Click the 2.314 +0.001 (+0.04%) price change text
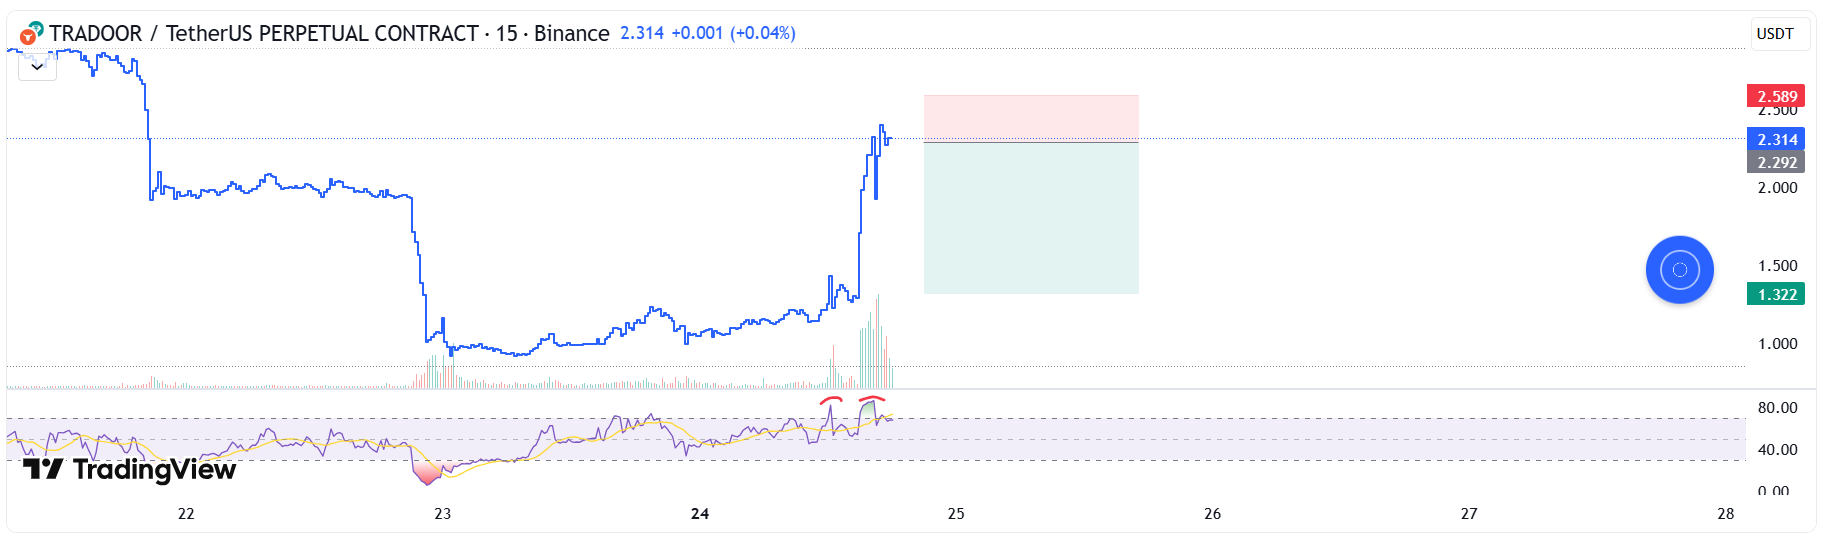 (707, 33)
